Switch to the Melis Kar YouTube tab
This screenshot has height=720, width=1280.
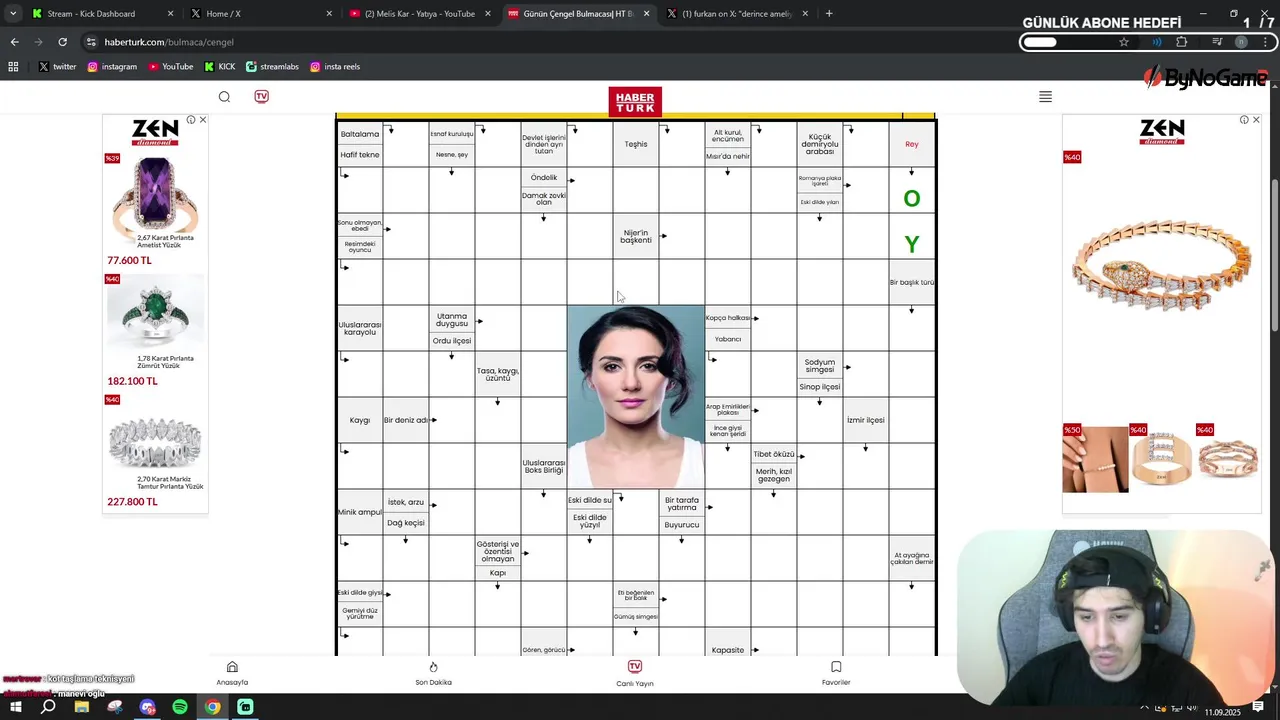420,14
